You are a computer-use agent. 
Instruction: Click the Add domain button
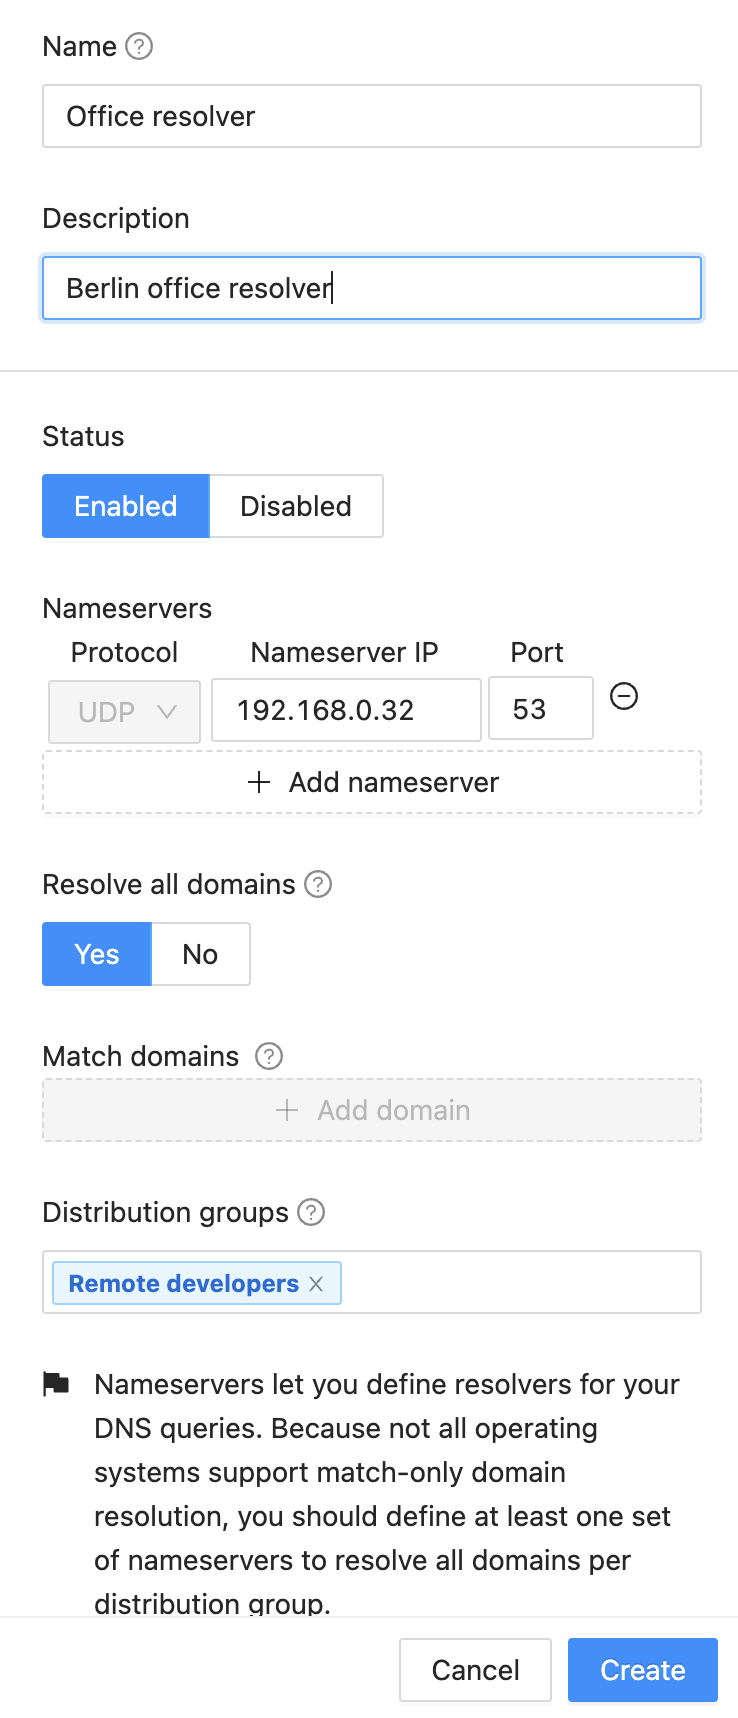[372, 1110]
